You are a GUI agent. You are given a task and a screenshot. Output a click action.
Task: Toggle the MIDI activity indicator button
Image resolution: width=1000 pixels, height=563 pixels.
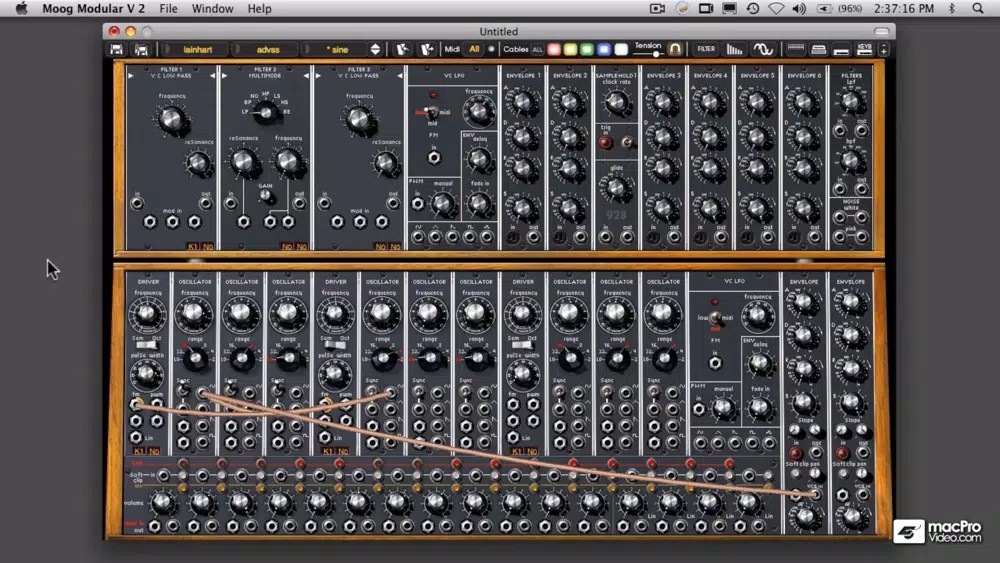pos(491,49)
